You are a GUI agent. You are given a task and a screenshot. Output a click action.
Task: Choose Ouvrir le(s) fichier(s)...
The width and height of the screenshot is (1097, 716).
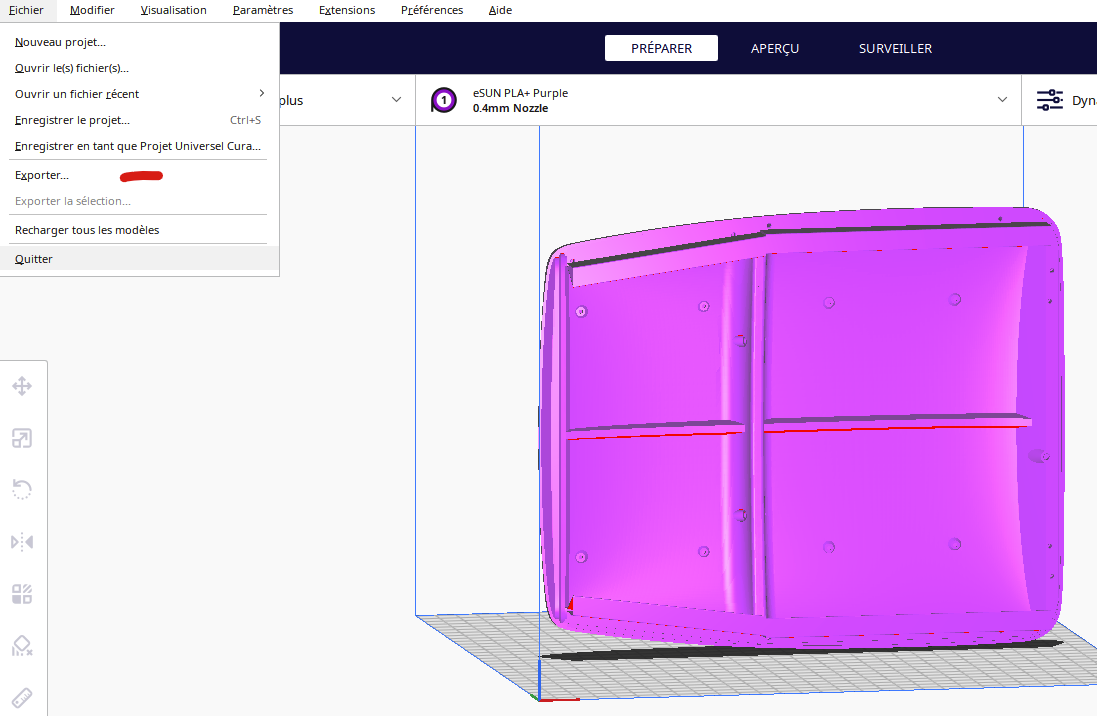(139, 68)
